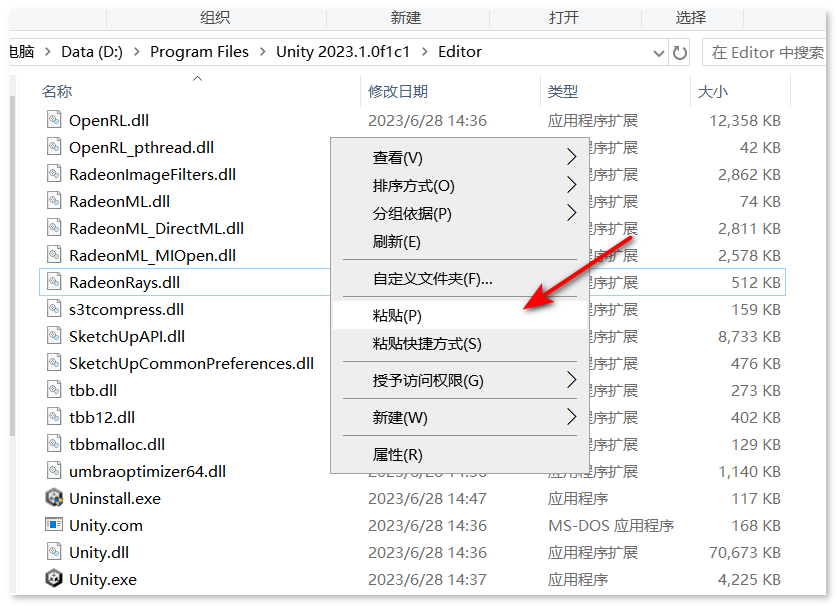The height and width of the screenshot is (606, 837).
Task: Click size value 12,358 KB
Action: point(745,120)
